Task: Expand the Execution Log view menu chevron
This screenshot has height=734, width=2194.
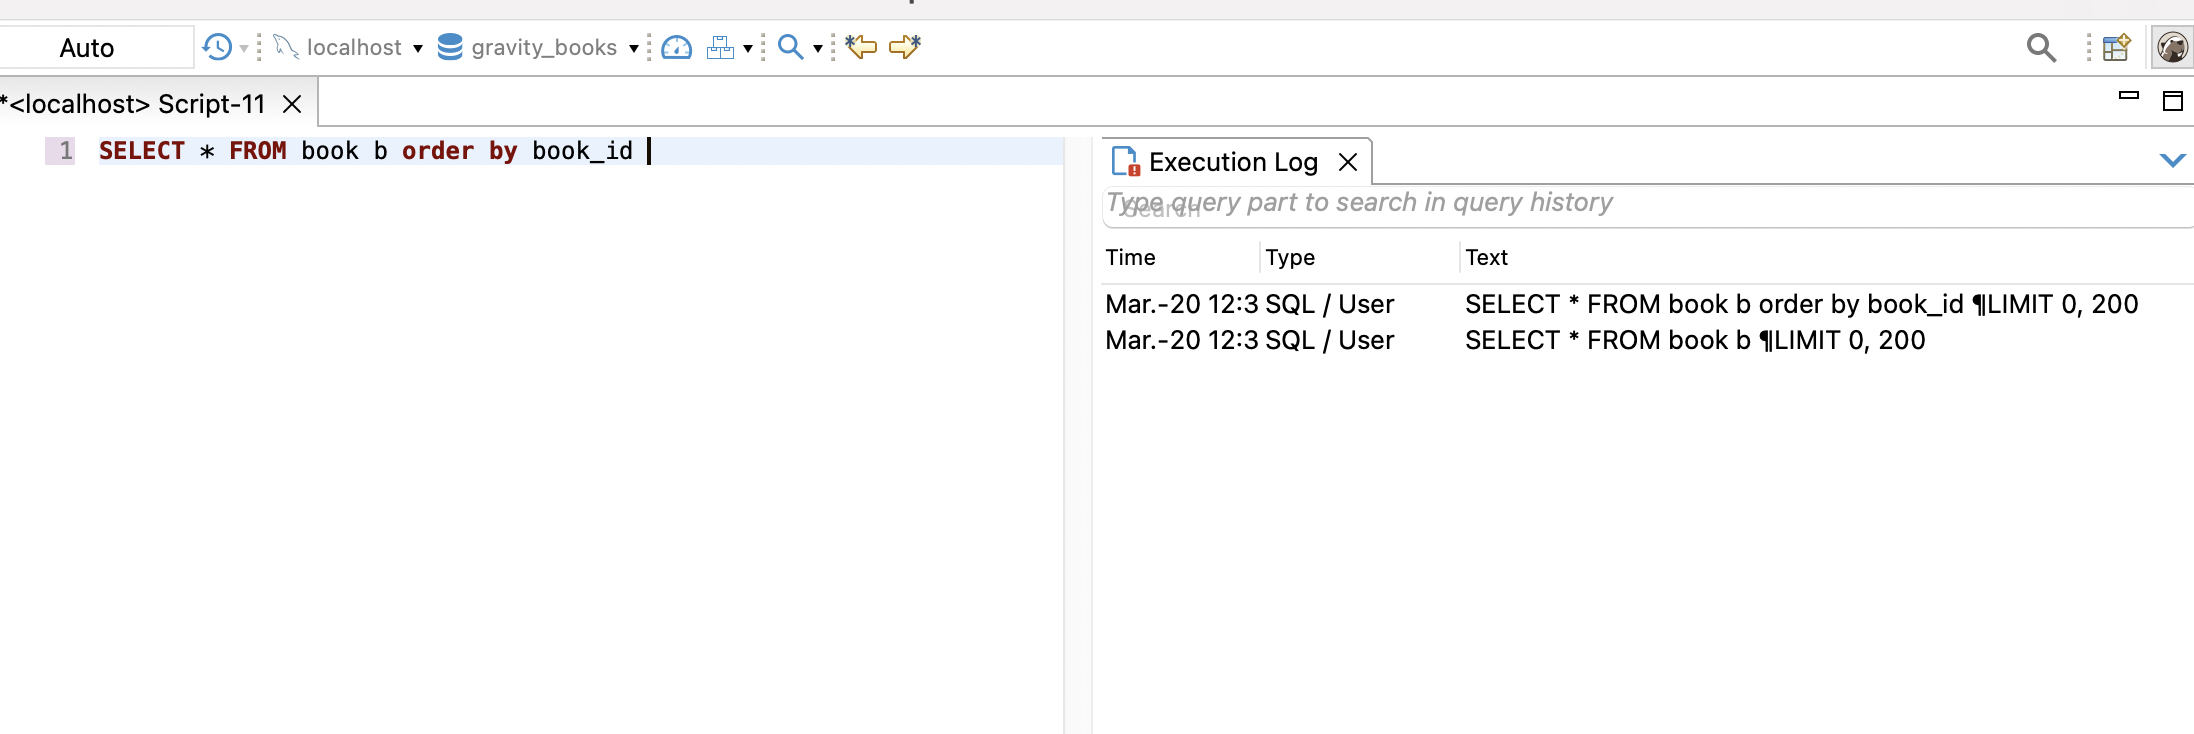Action: coord(2172,161)
